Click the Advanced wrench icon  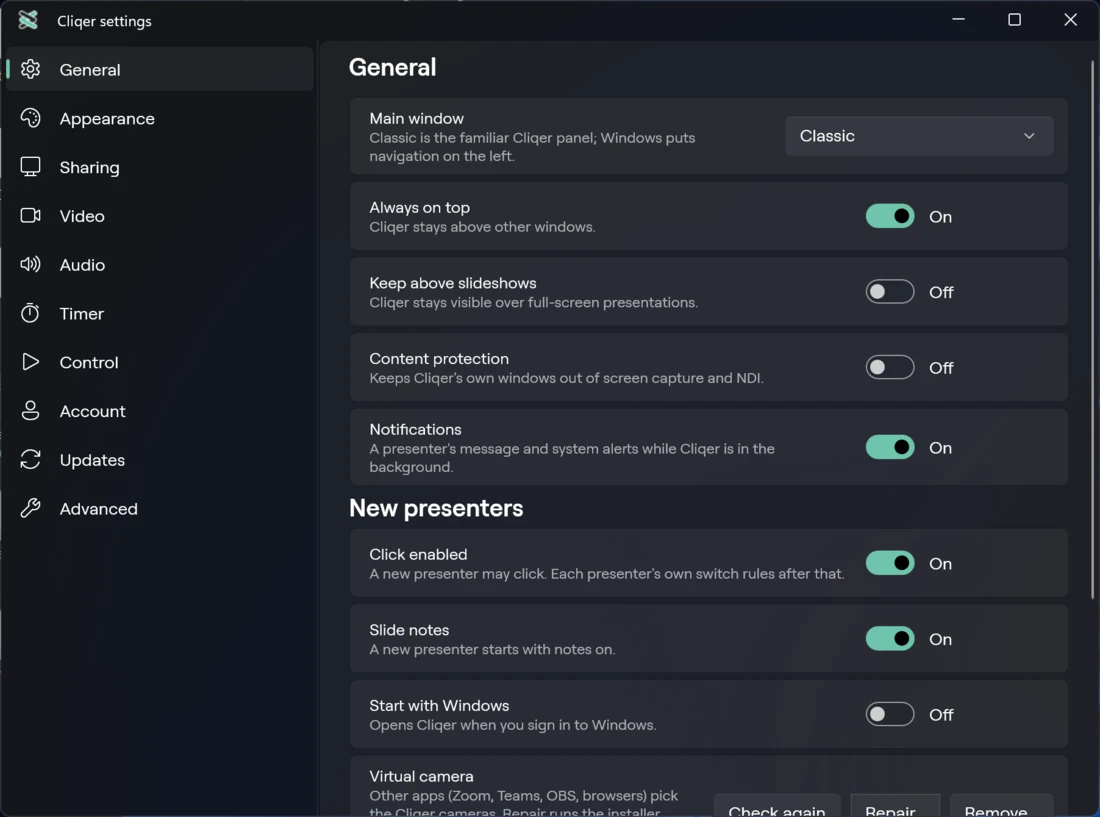(x=30, y=508)
